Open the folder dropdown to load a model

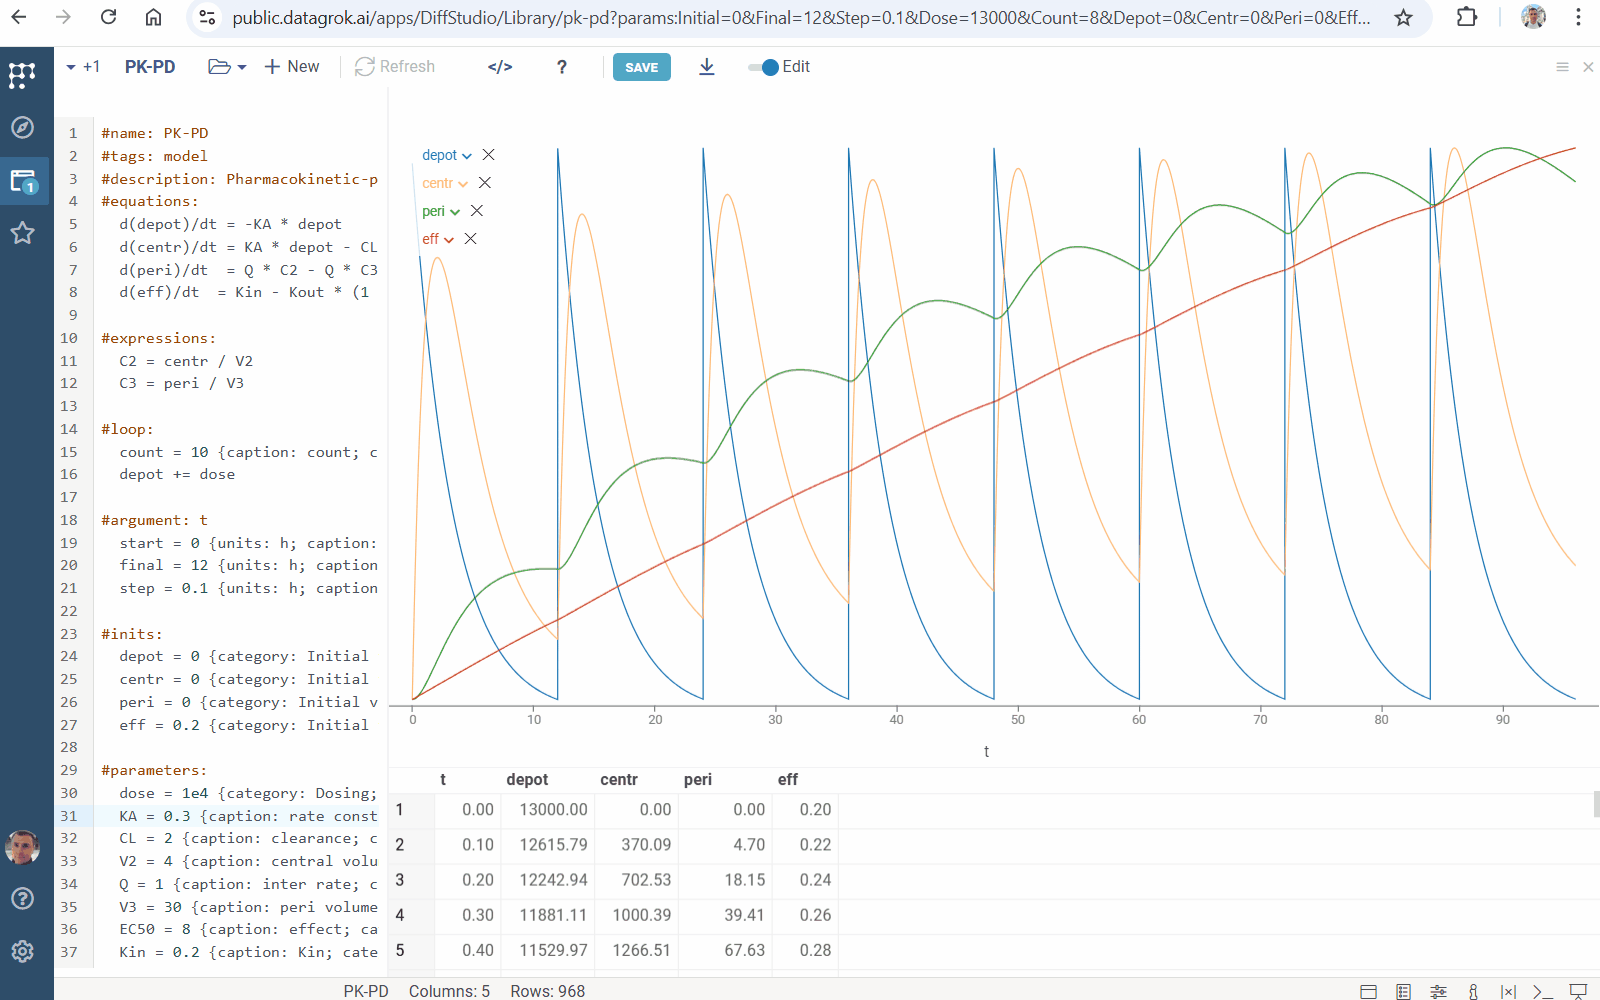[227, 67]
